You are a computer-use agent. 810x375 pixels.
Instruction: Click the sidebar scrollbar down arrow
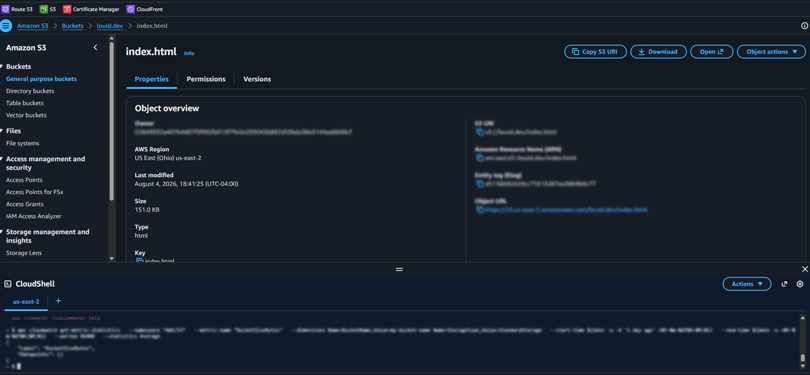point(112,258)
